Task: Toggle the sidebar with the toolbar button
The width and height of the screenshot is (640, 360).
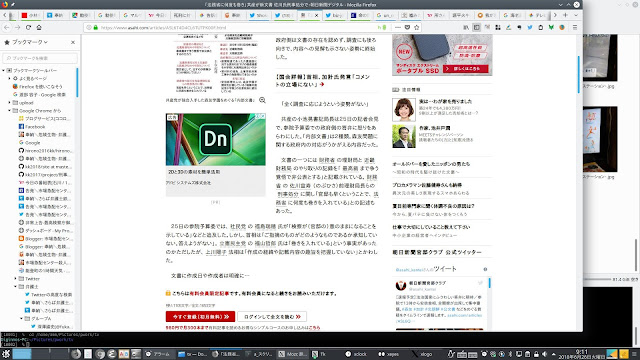Action: click(x=476, y=27)
